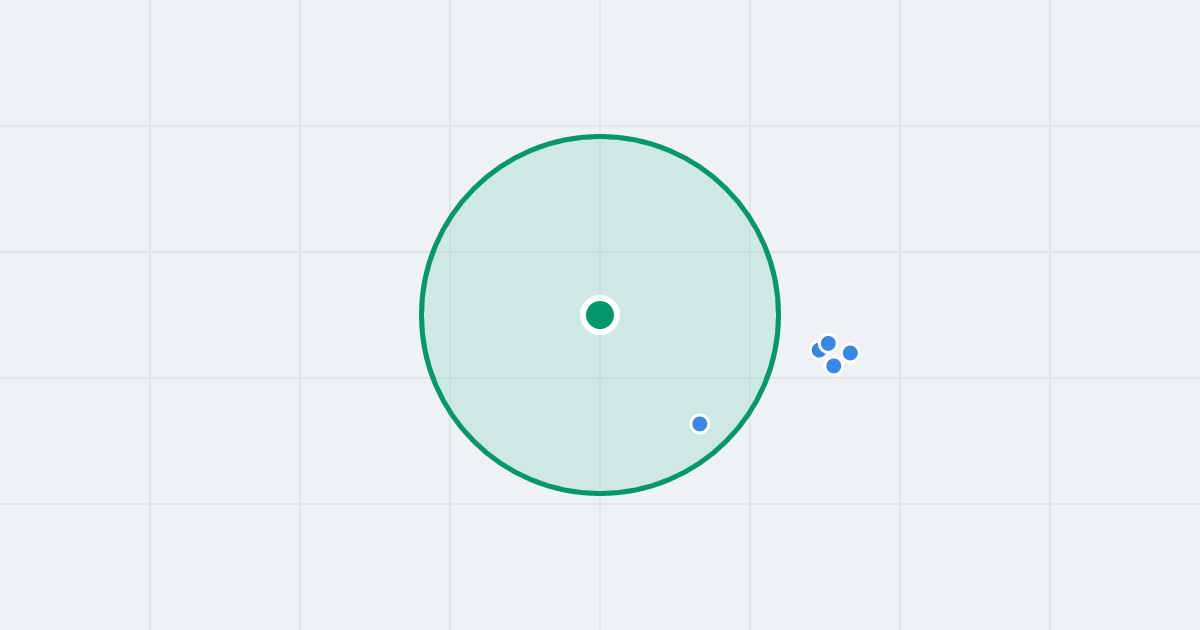This screenshot has height=630, width=1200.
Task: Select the lowest blue dot in the cluster
Action: (834, 366)
